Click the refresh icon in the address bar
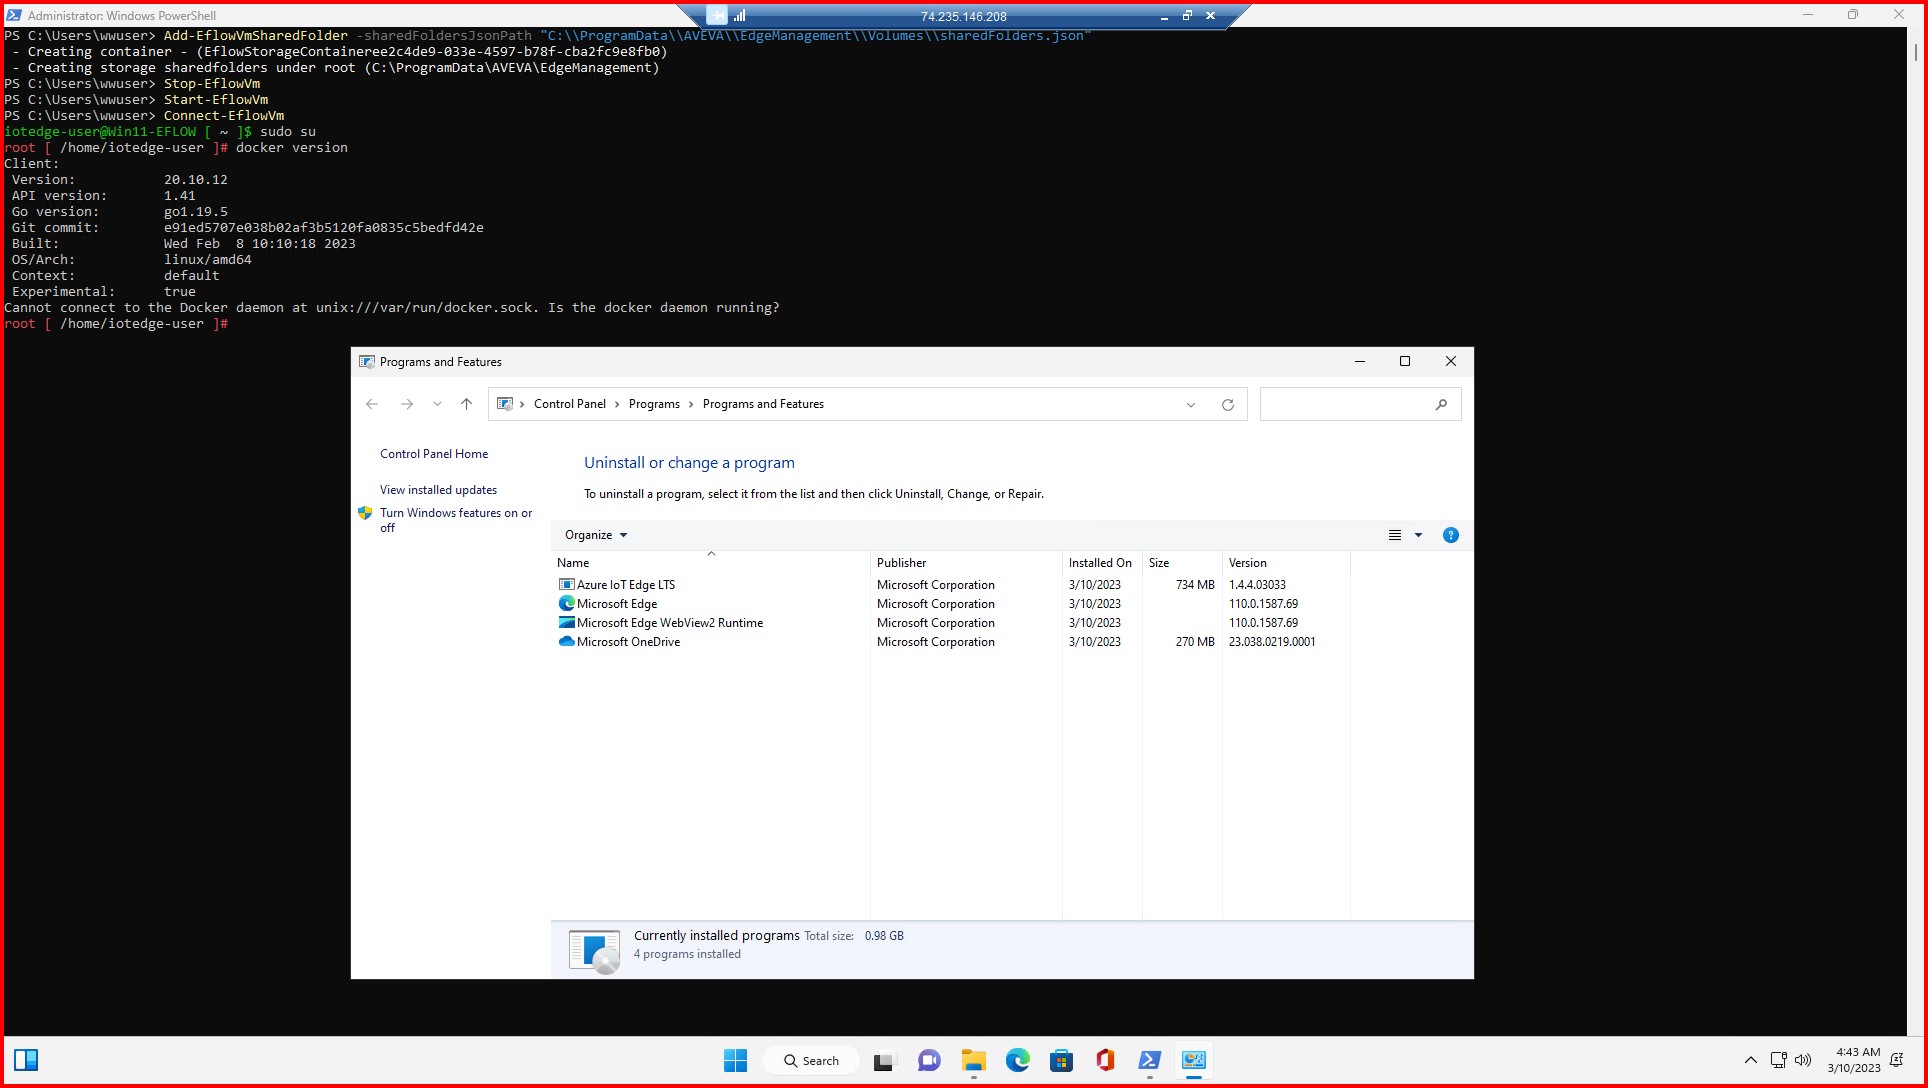The image size is (1928, 1088). tap(1228, 404)
